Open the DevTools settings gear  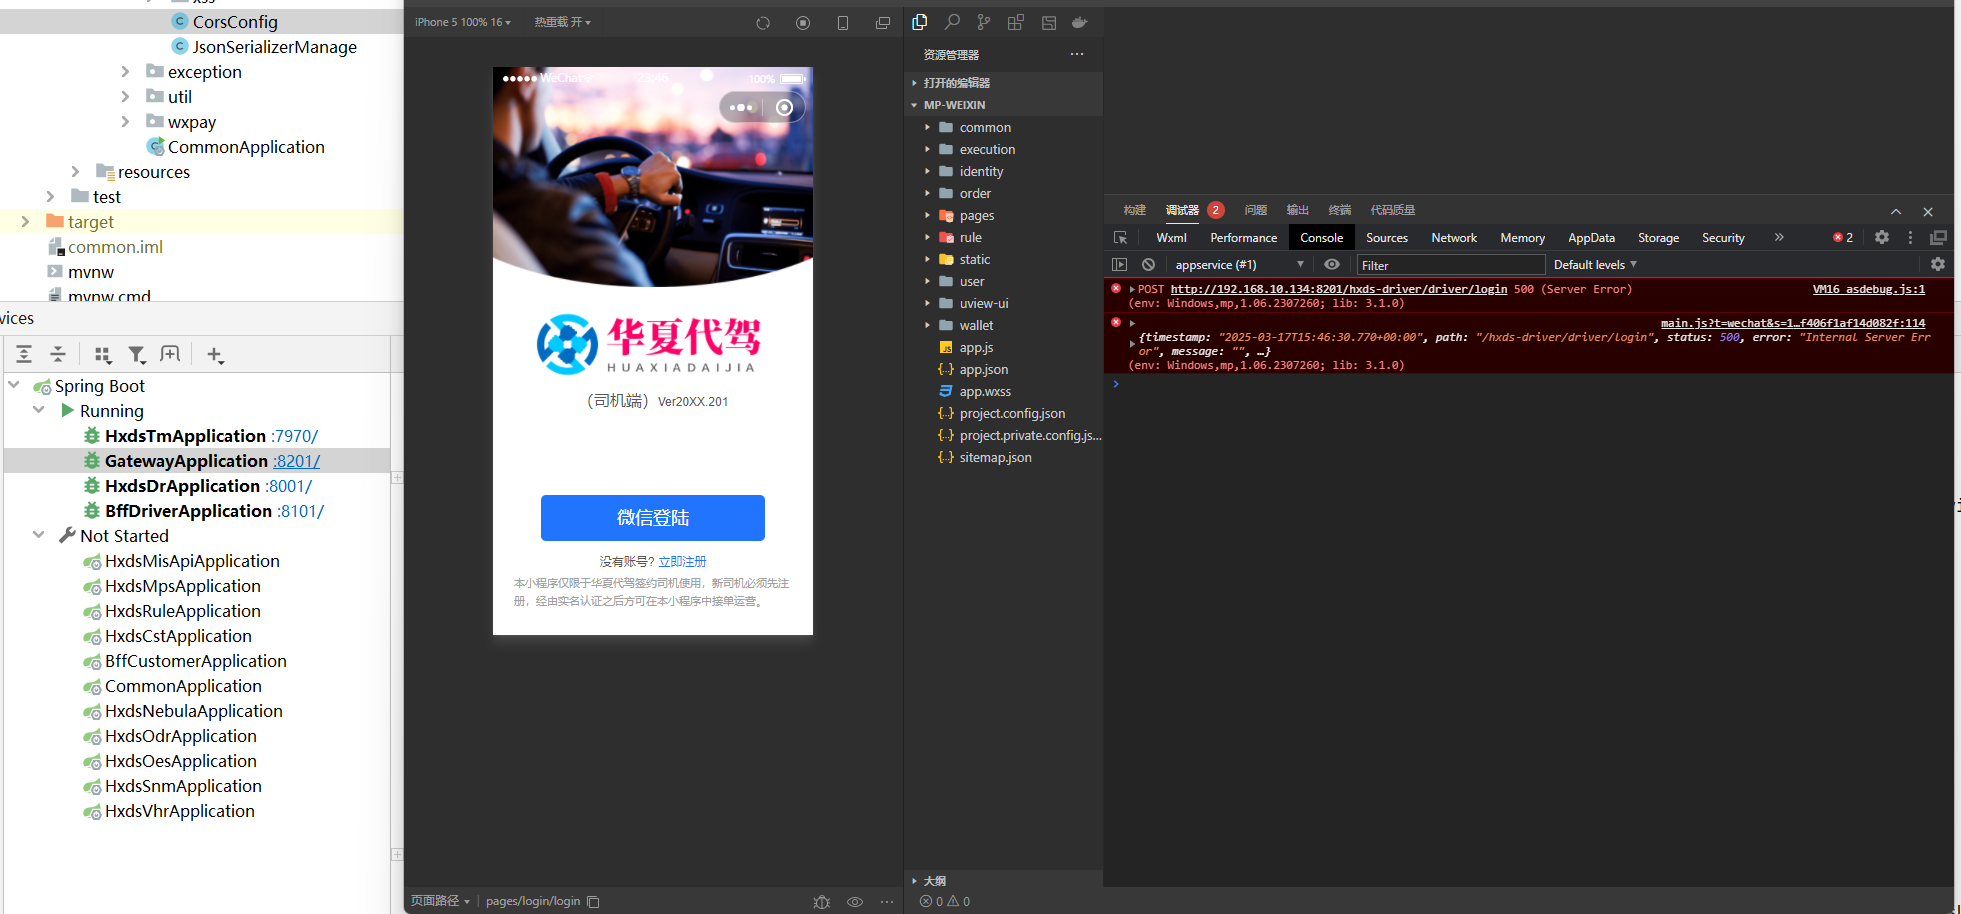[x=1882, y=238]
